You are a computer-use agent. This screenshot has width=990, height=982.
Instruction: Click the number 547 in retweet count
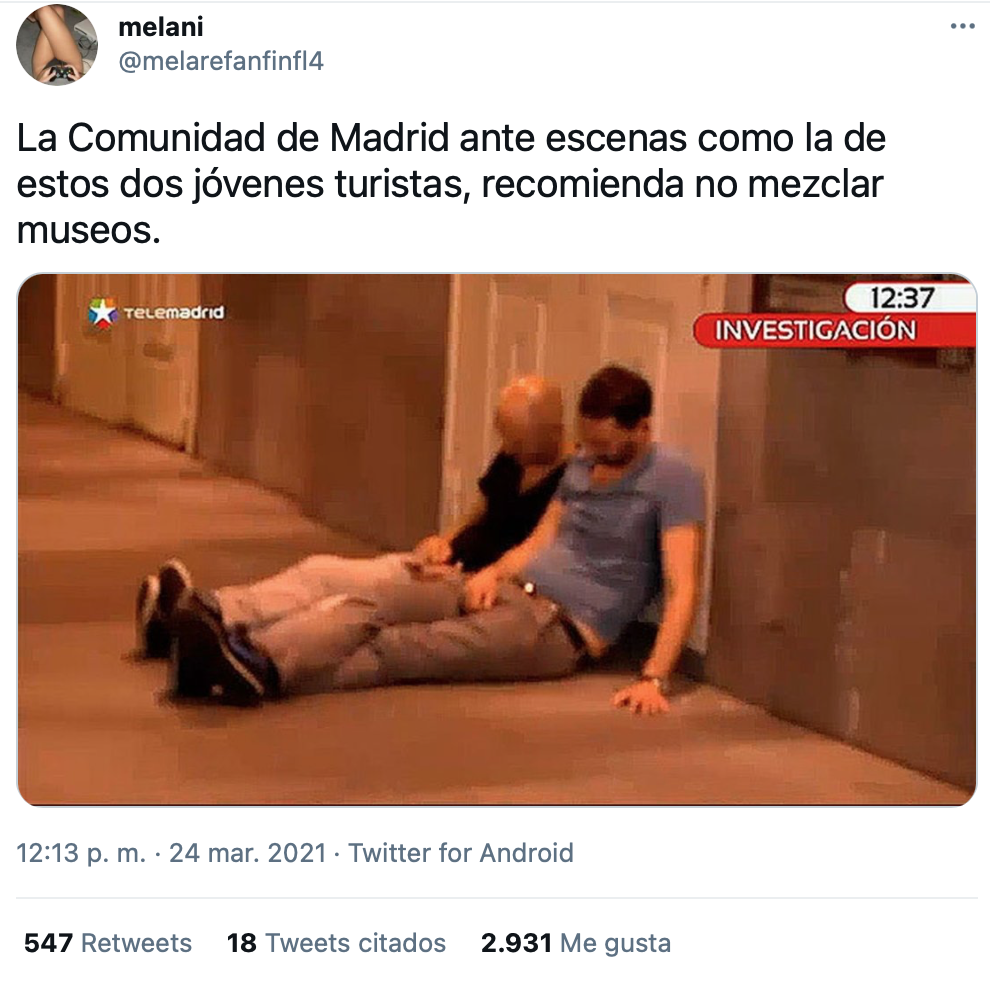[x=49, y=943]
